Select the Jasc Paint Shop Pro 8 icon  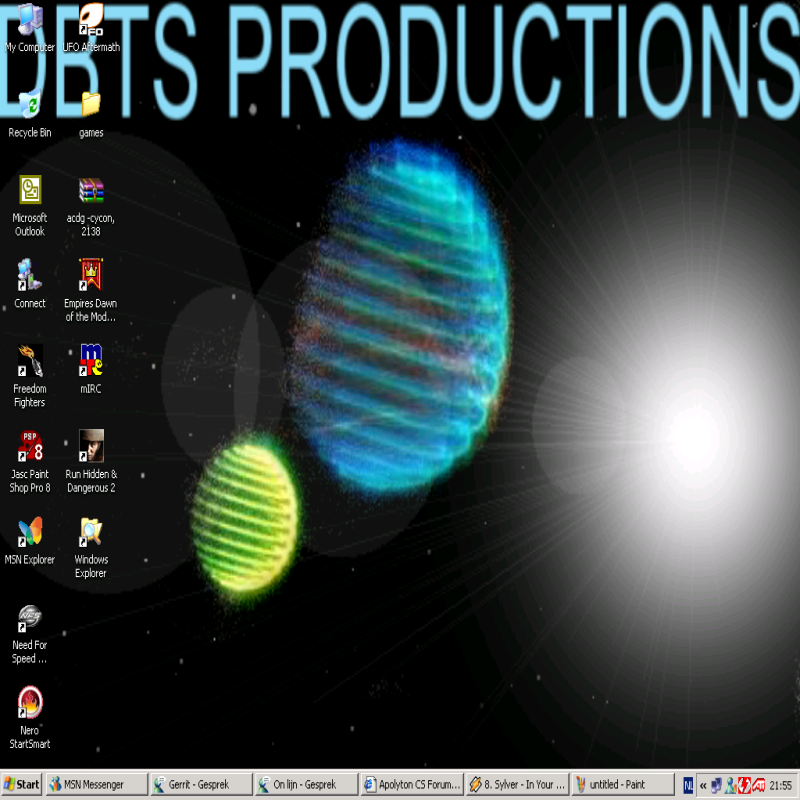[30, 446]
